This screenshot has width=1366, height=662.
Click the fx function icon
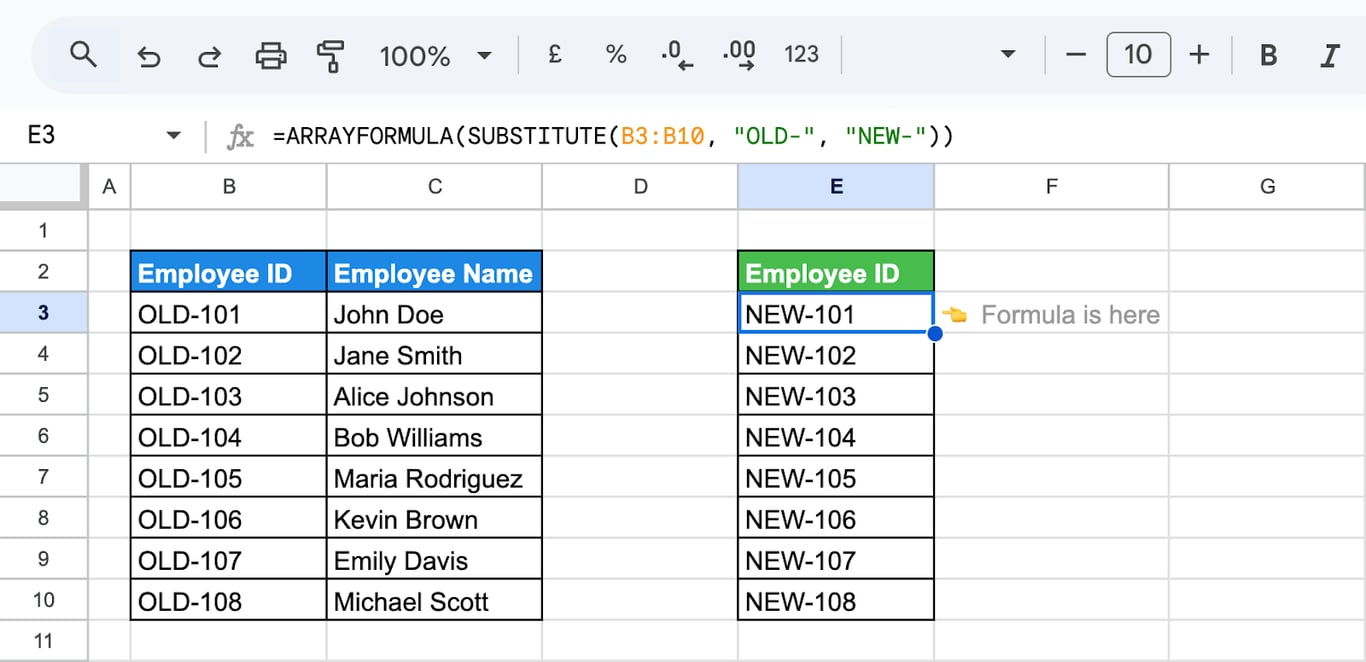pos(241,136)
